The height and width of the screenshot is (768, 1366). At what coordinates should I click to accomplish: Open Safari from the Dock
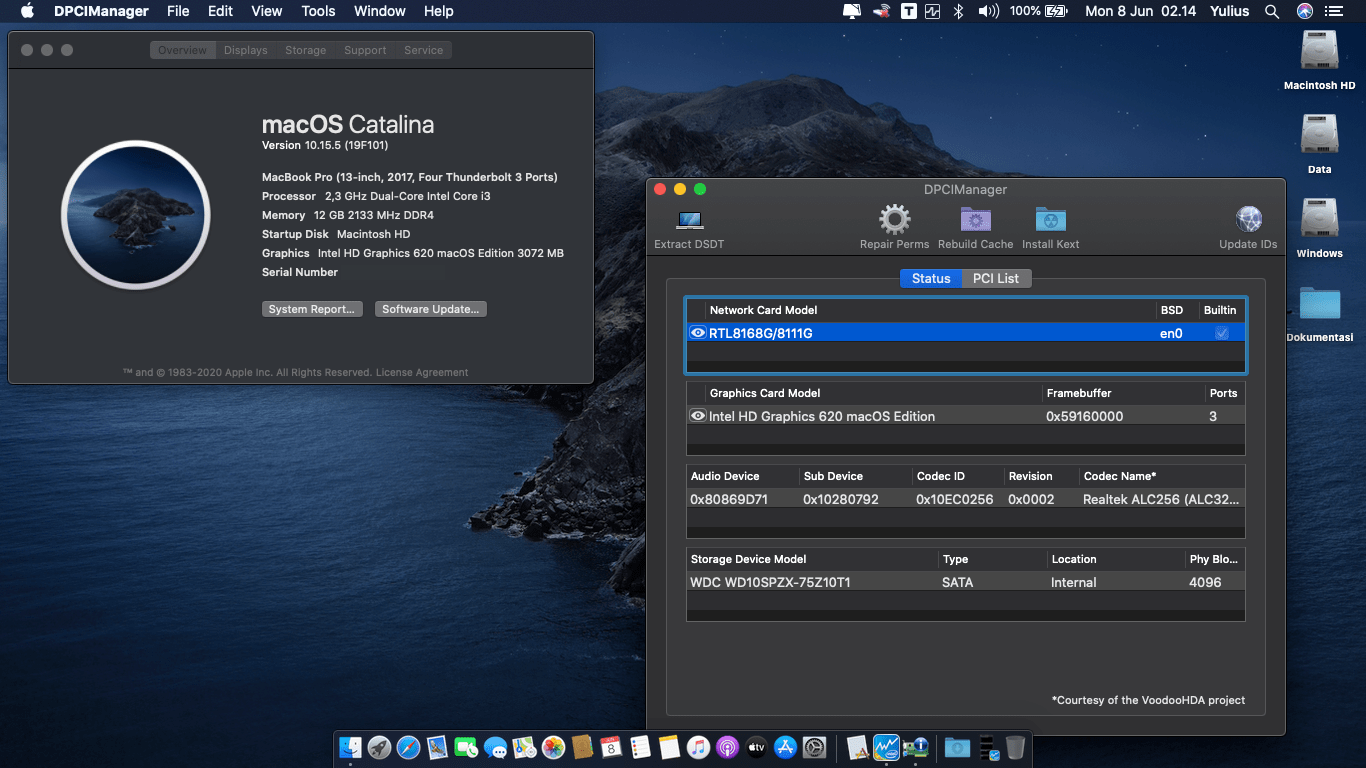coord(407,747)
